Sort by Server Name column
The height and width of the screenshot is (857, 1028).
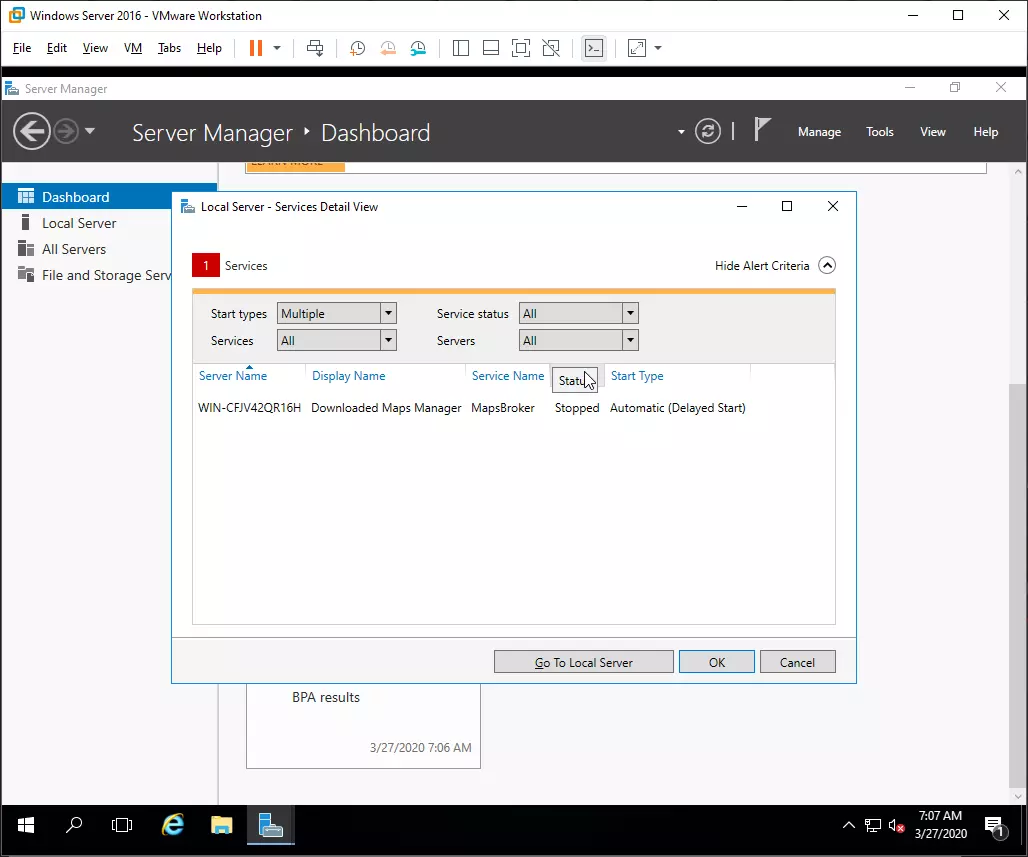click(233, 376)
